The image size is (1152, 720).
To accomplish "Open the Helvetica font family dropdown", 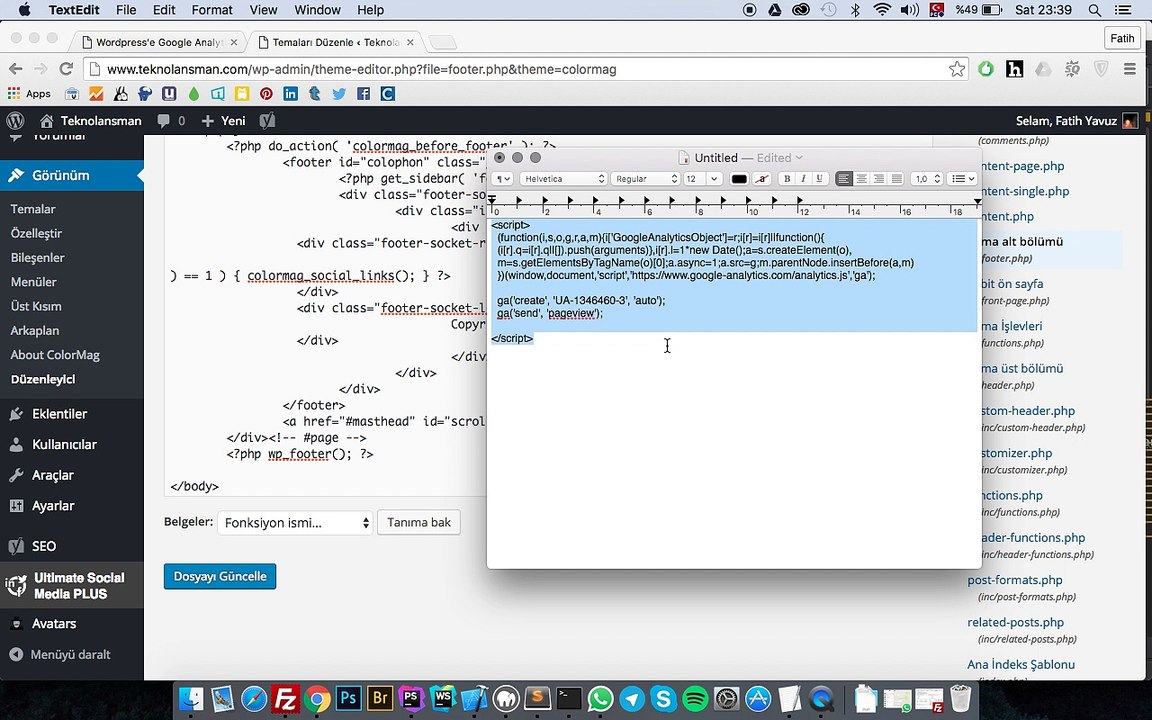I will [x=564, y=179].
